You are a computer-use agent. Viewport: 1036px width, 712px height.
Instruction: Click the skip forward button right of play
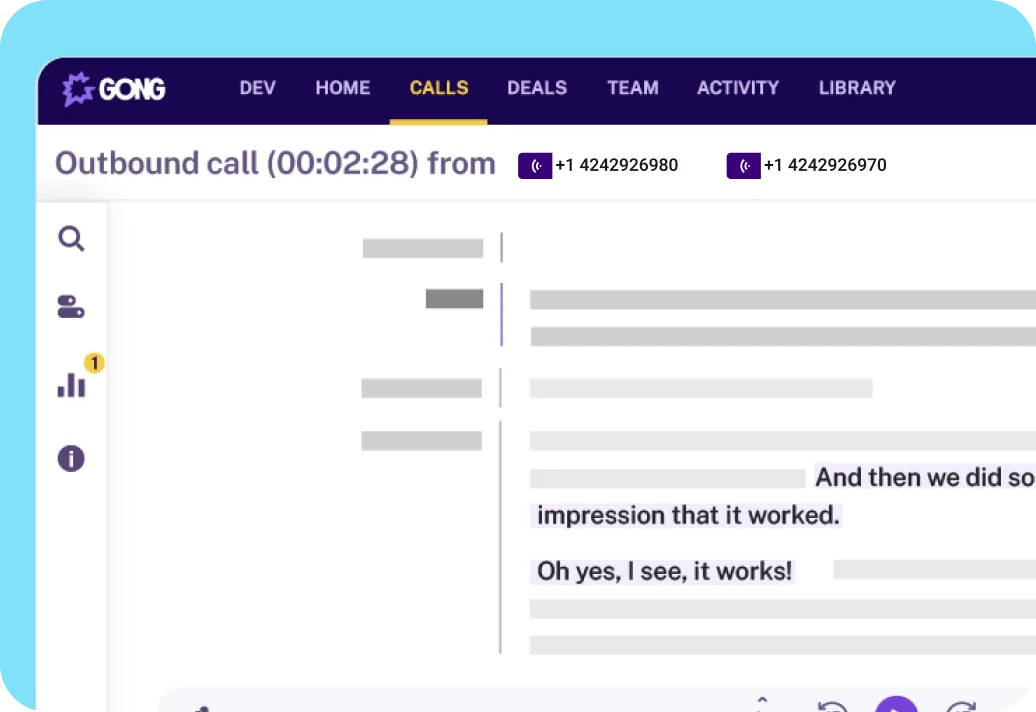960,706
